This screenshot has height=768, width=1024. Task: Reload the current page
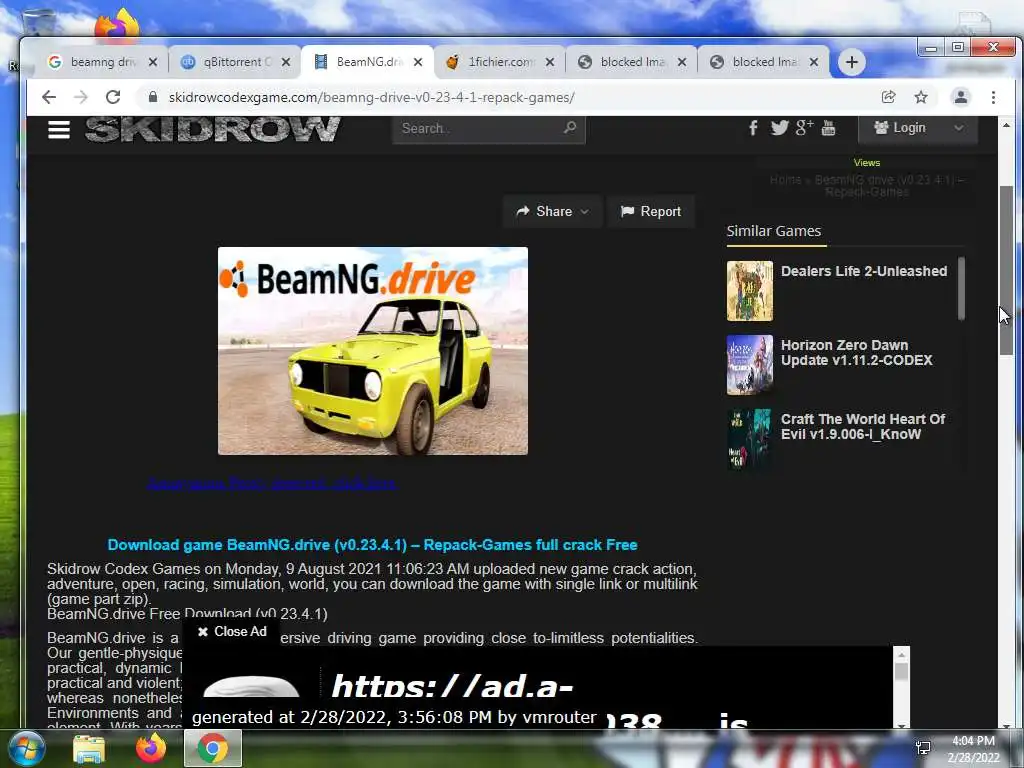(113, 97)
